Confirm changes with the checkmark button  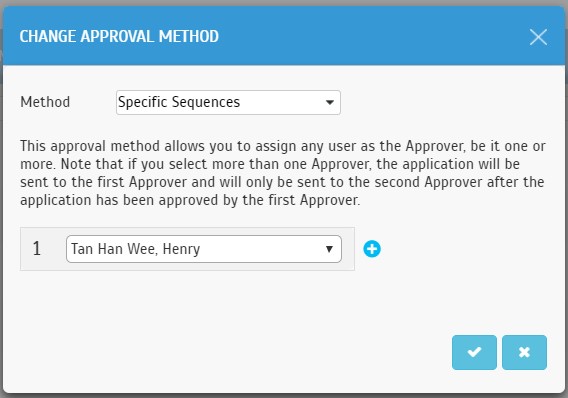(474, 352)
